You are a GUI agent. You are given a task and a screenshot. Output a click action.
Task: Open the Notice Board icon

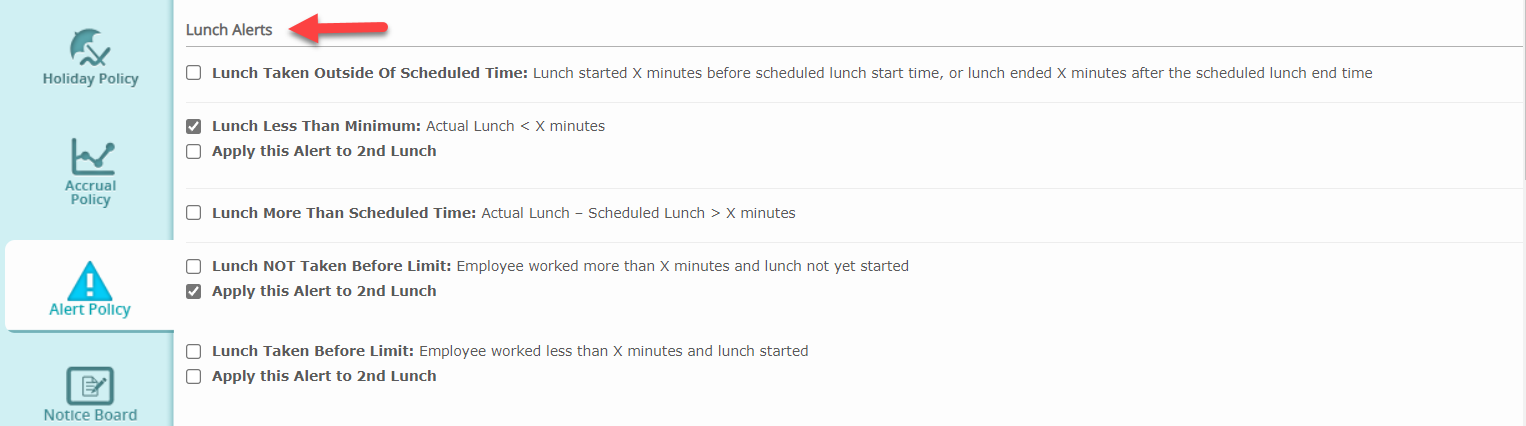(x=90, y=386)
